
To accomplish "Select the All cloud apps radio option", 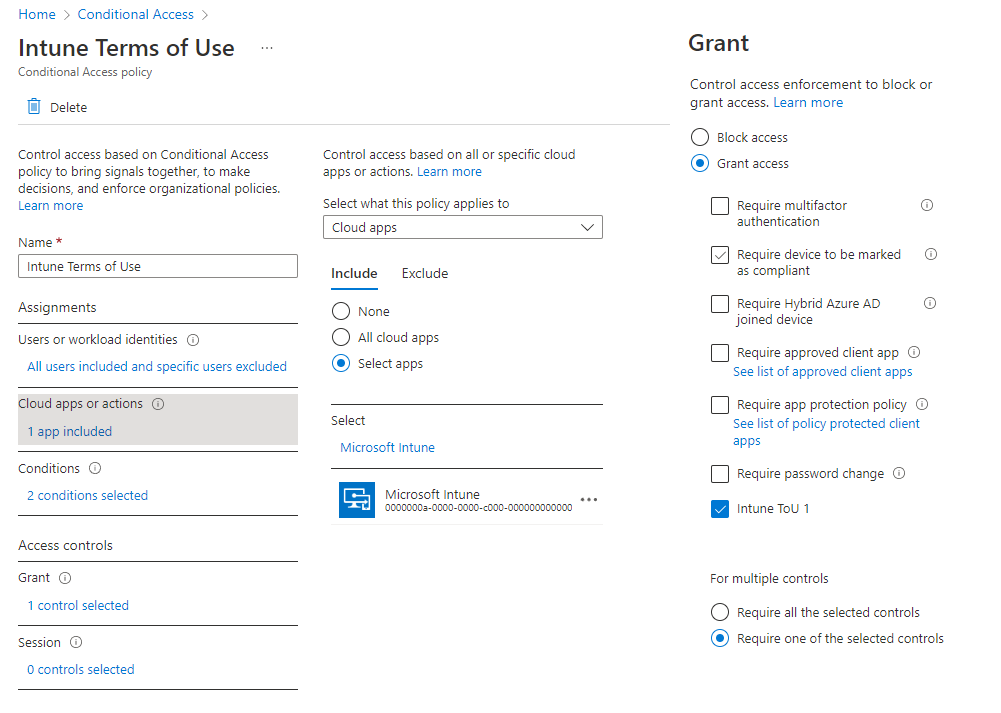I will point(341,338).
